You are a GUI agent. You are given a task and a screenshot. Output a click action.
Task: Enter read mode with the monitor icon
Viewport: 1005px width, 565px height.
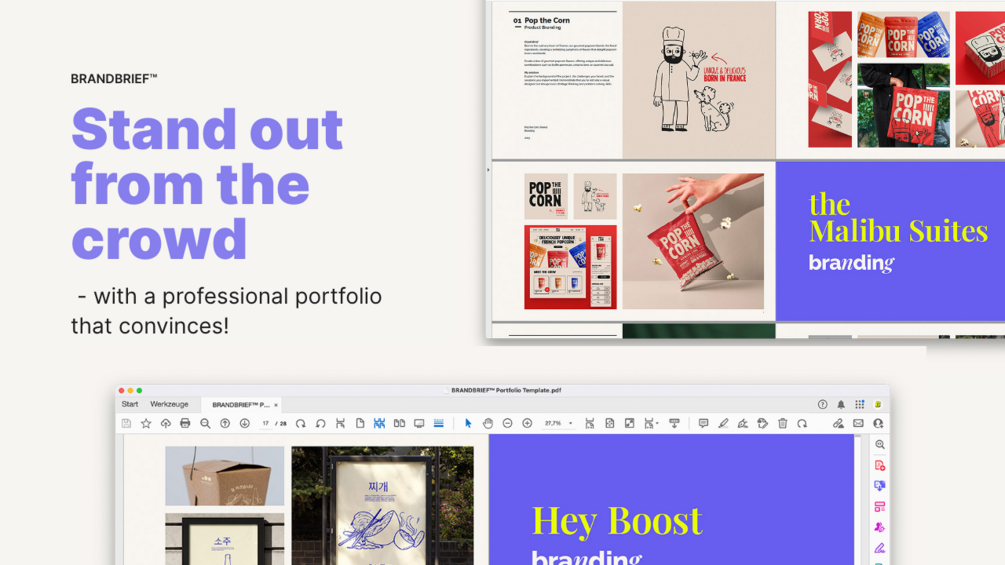point(419,423)
